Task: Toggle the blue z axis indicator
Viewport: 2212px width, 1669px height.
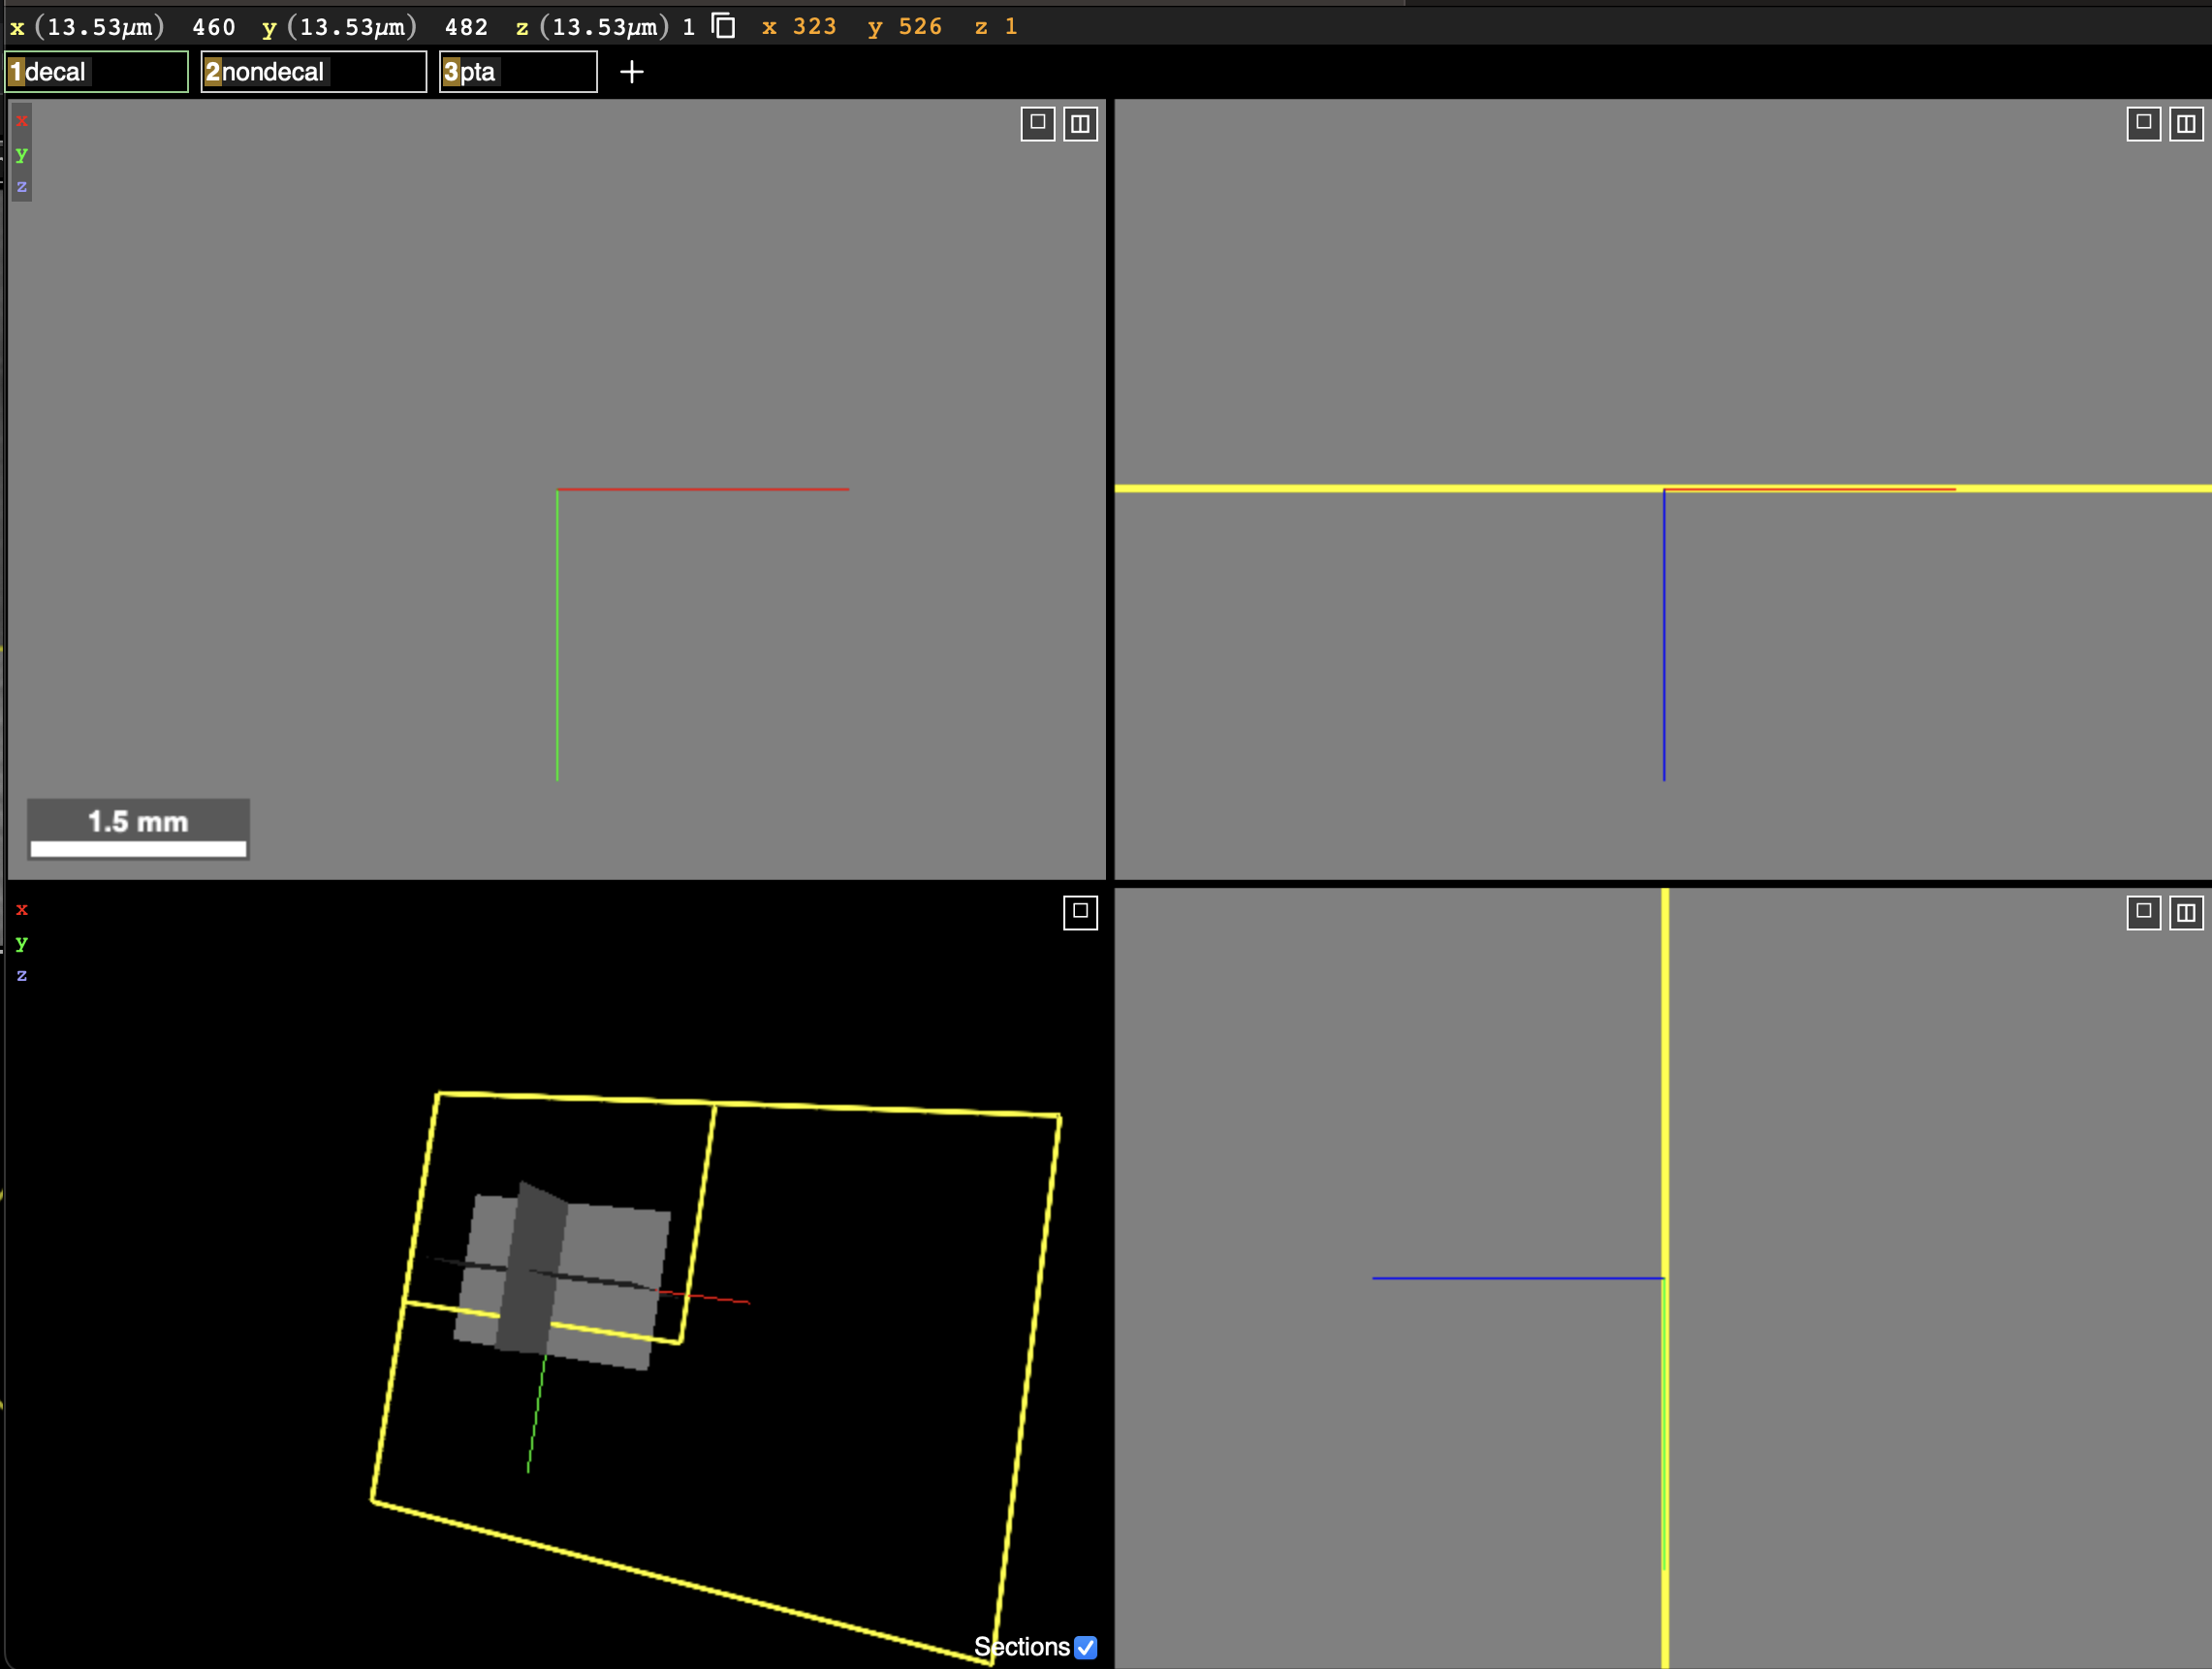Action: 21,186
